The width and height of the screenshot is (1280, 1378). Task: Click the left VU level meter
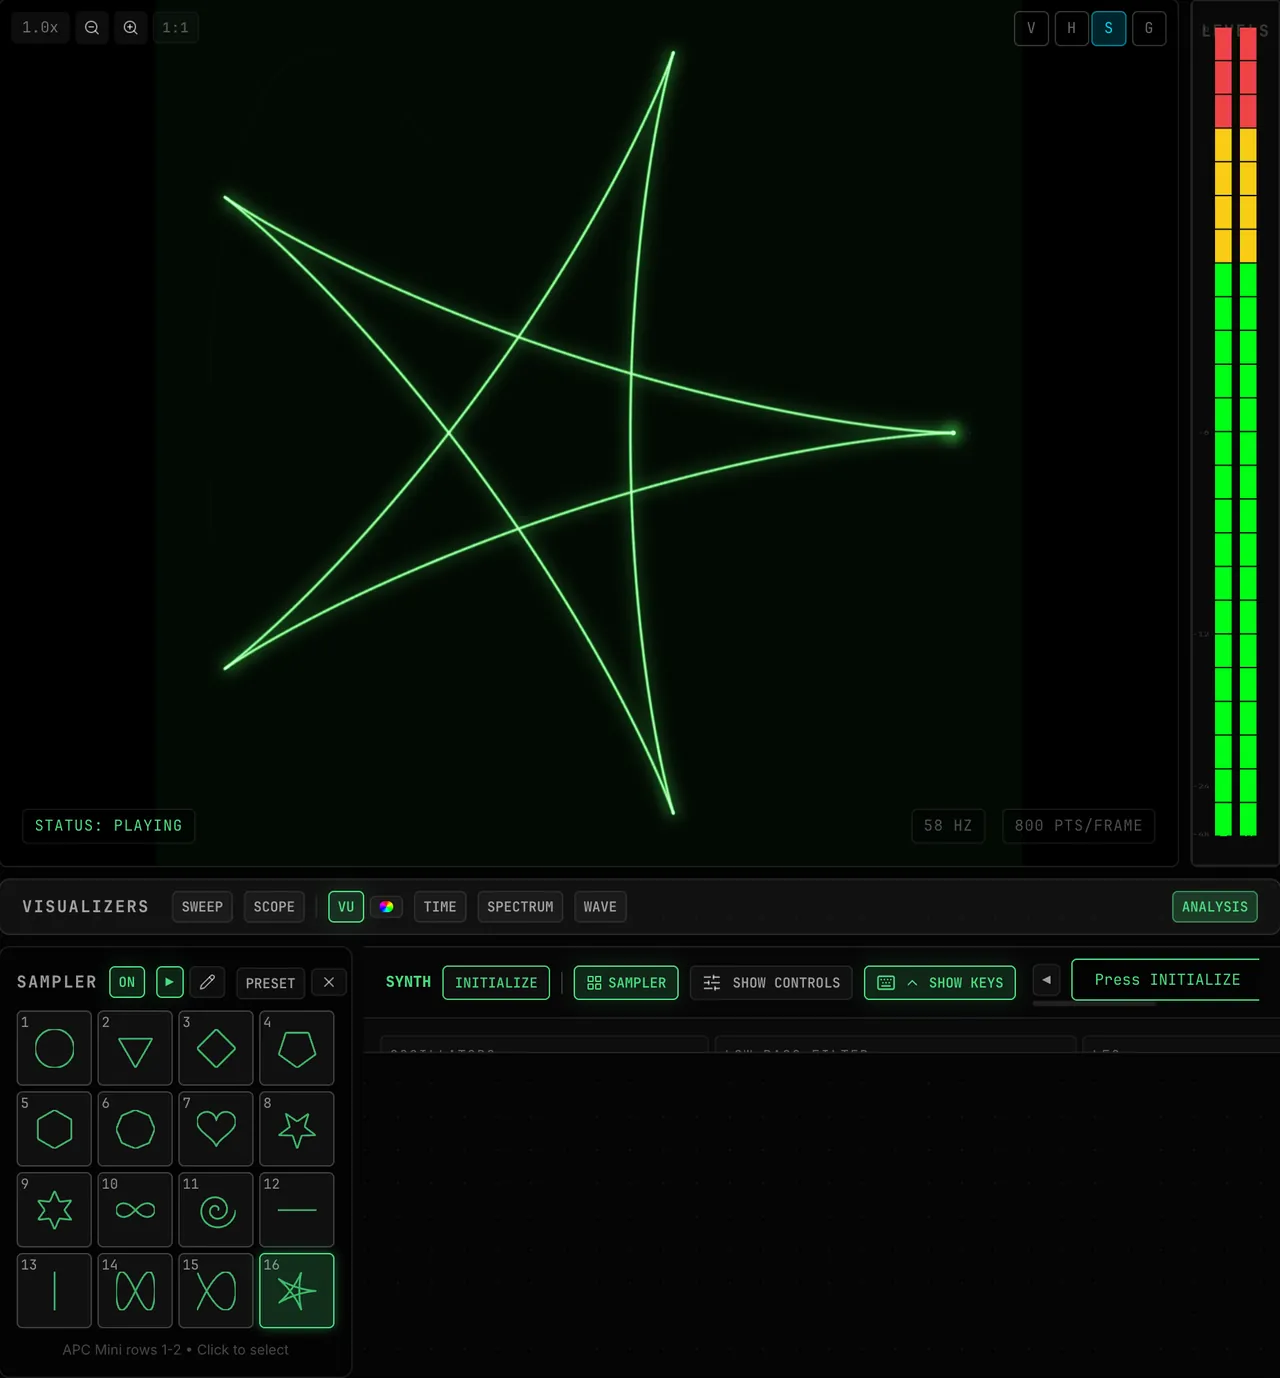click(1223, 431)
